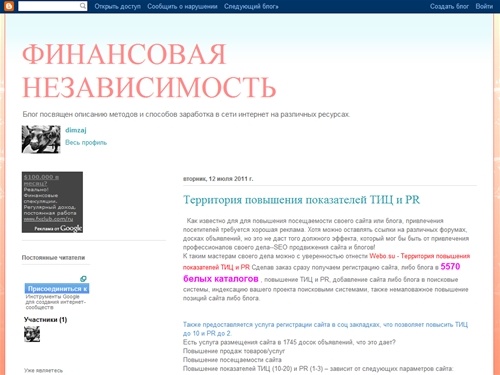Click "Войти" to sign in
The width and height of the screenshot is (500, 375).
(484, 6)
